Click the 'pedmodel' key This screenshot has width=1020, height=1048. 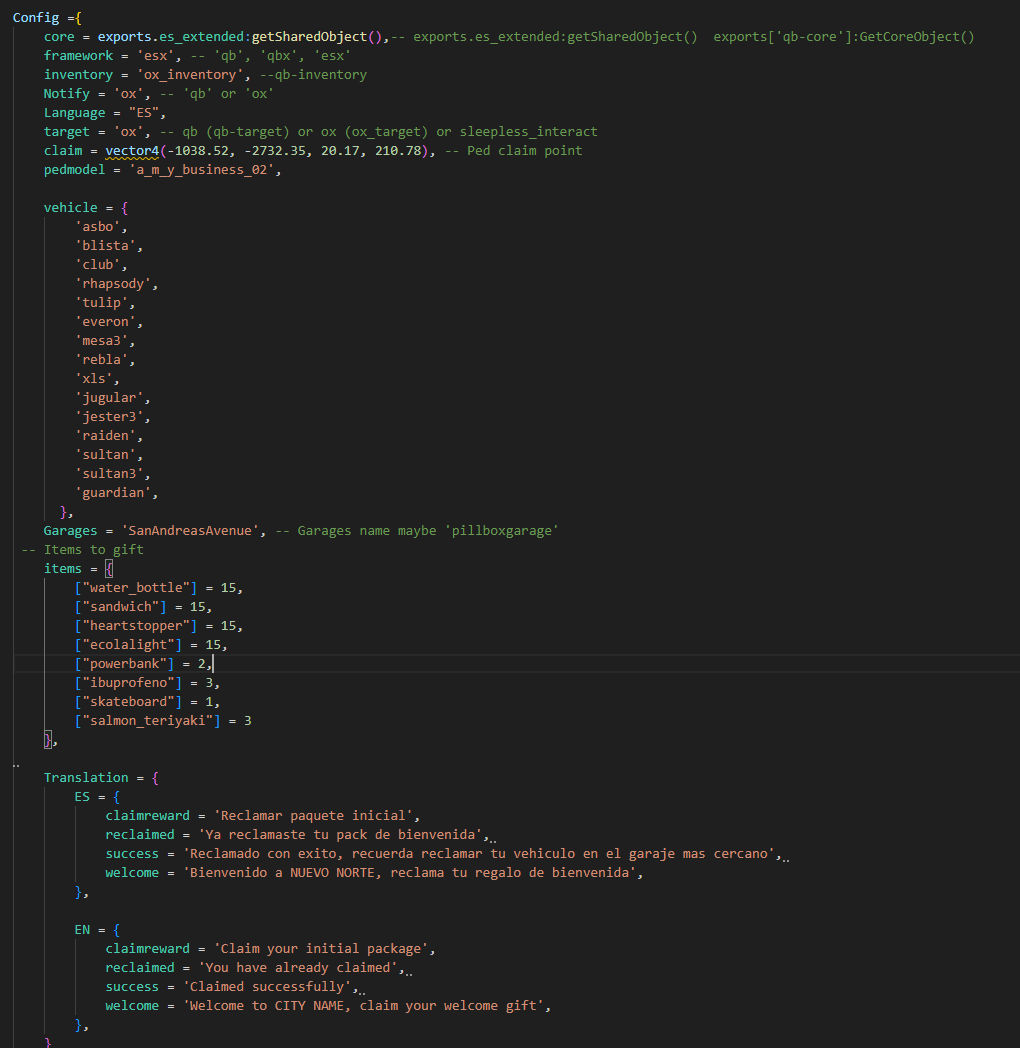[74, 170]
